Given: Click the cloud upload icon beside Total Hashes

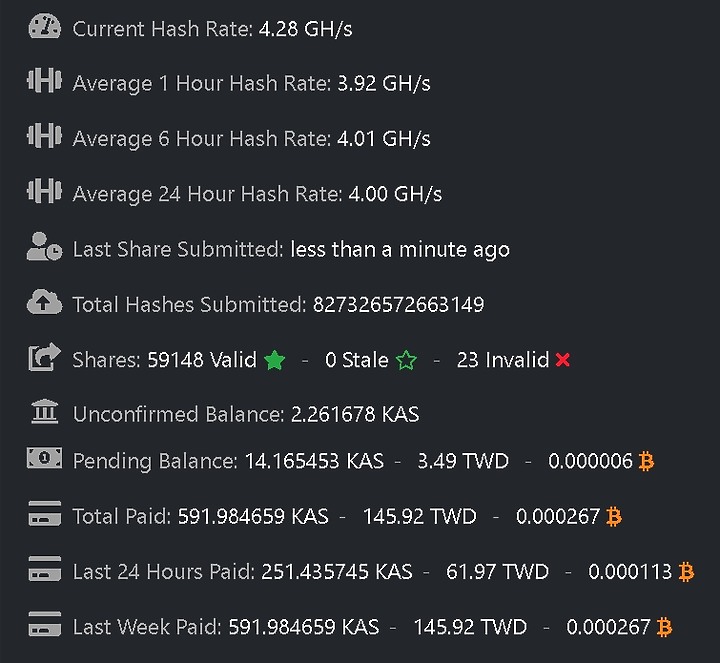Looking at the screenshot, I should 44,302.
